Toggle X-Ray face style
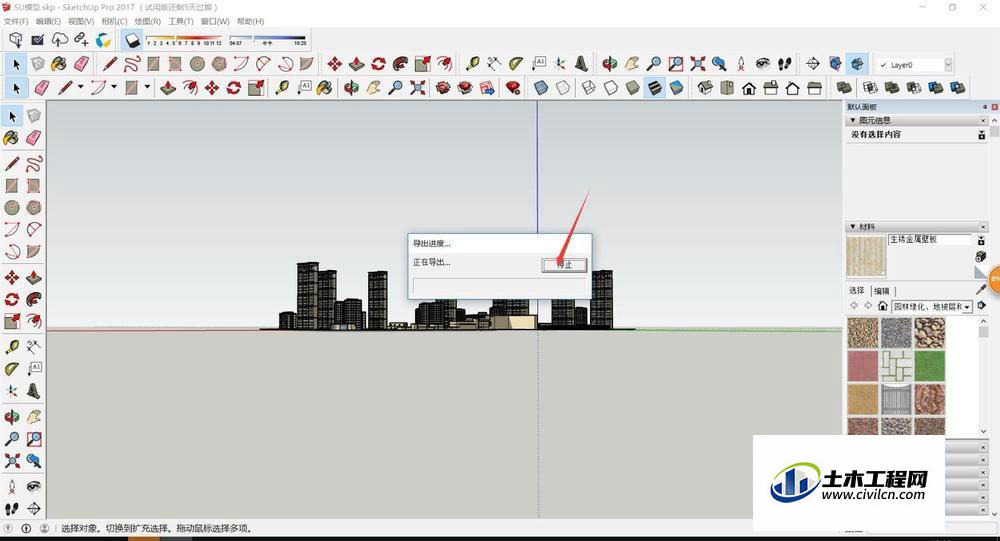The image size is (1000, 541). click(541, 87)
